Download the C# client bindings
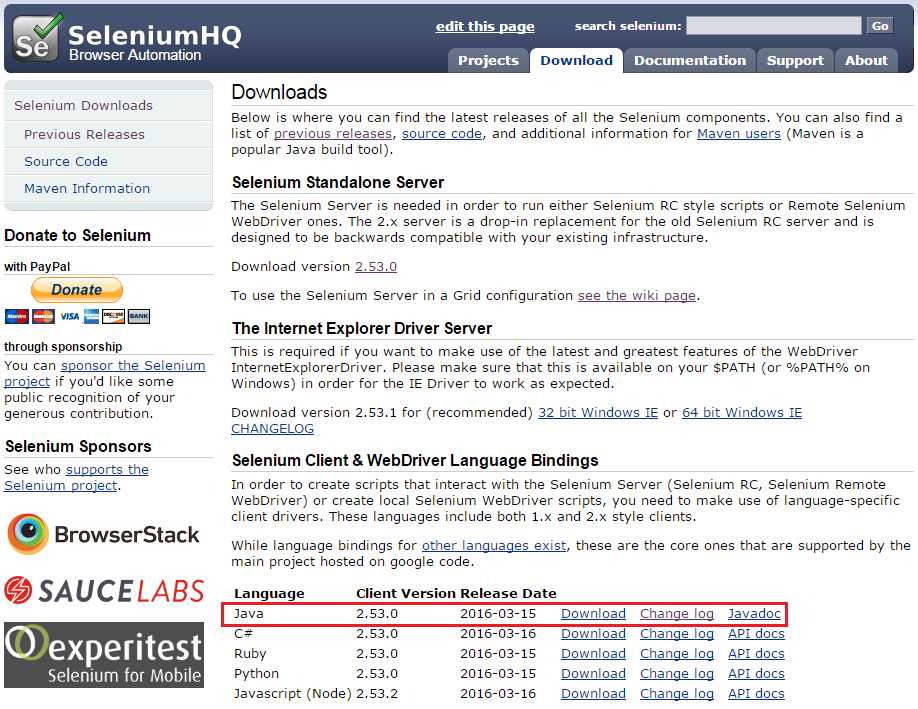 [x=593, y=633]
